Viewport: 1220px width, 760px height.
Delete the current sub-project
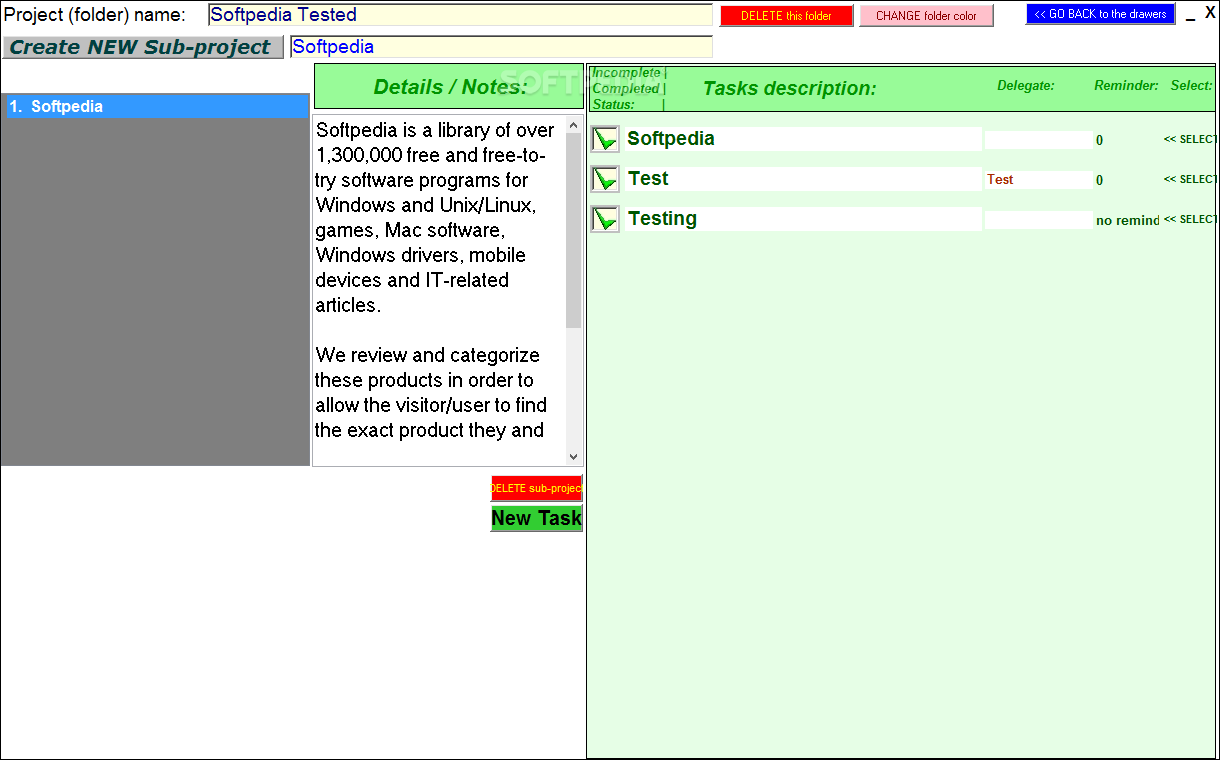(536, 488)
